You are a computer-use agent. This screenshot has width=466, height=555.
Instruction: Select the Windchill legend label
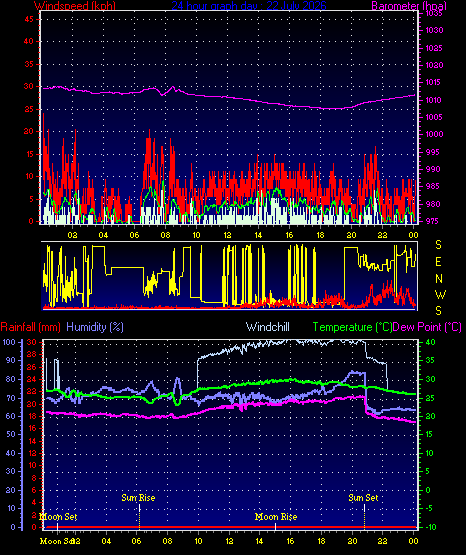[x=267, y=327]
